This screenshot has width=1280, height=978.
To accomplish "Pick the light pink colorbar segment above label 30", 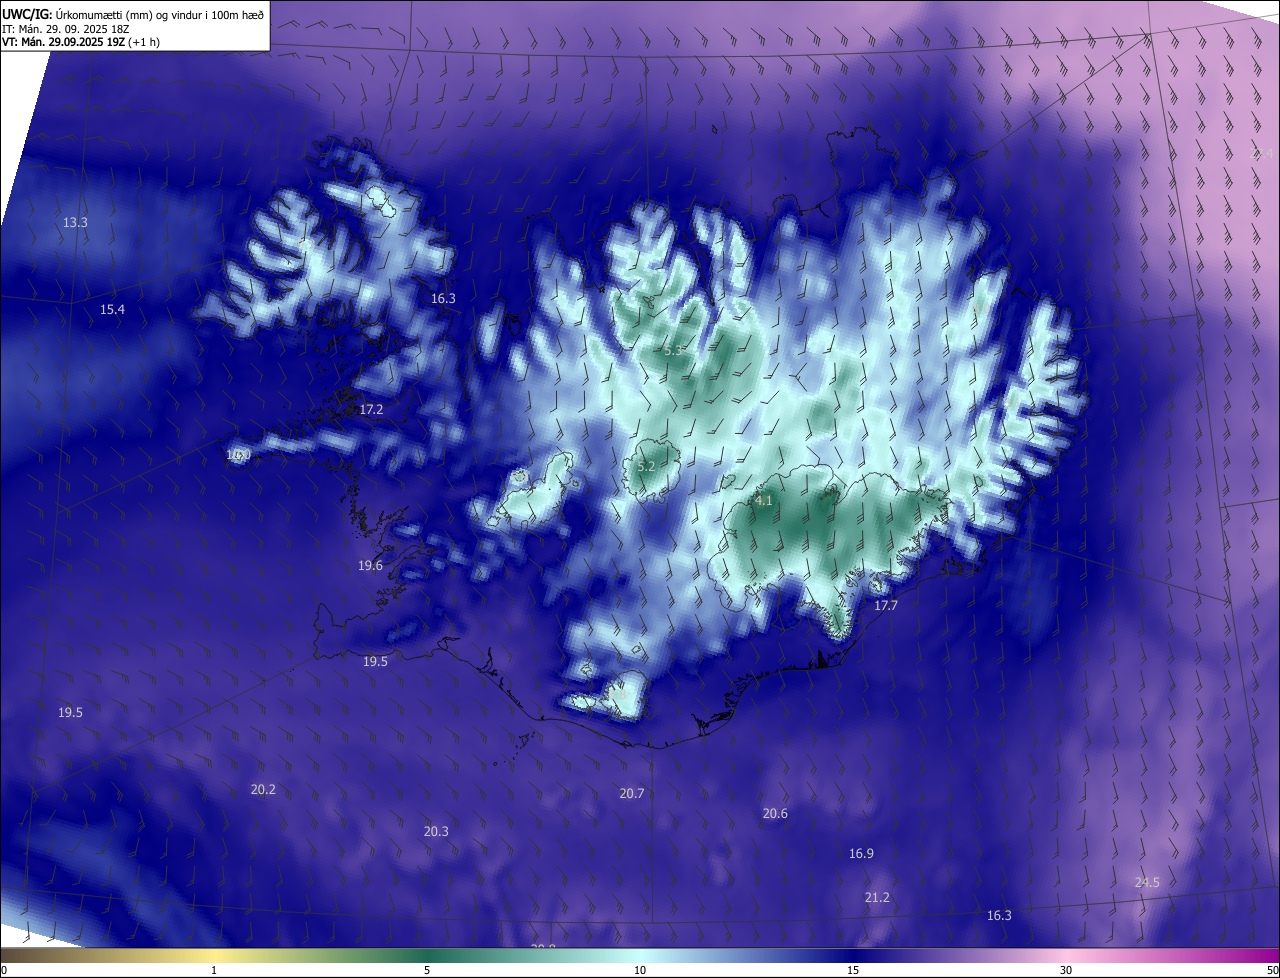I will (x=1066, y=956).
